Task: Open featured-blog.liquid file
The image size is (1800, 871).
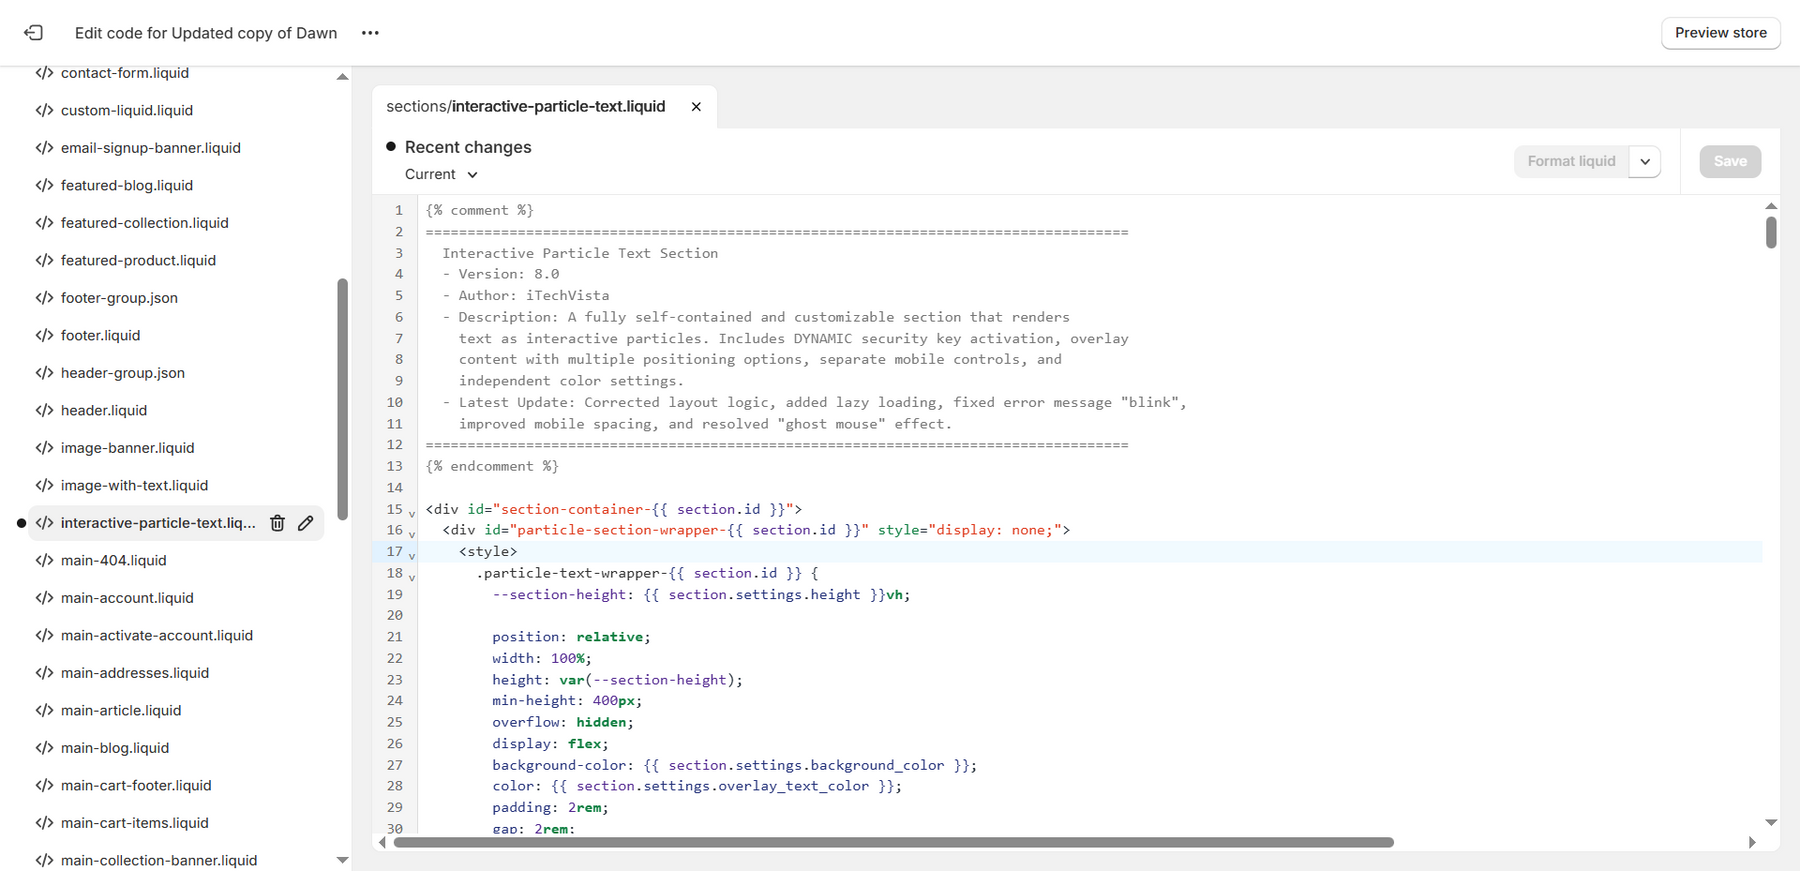Action: click(127, 185)
